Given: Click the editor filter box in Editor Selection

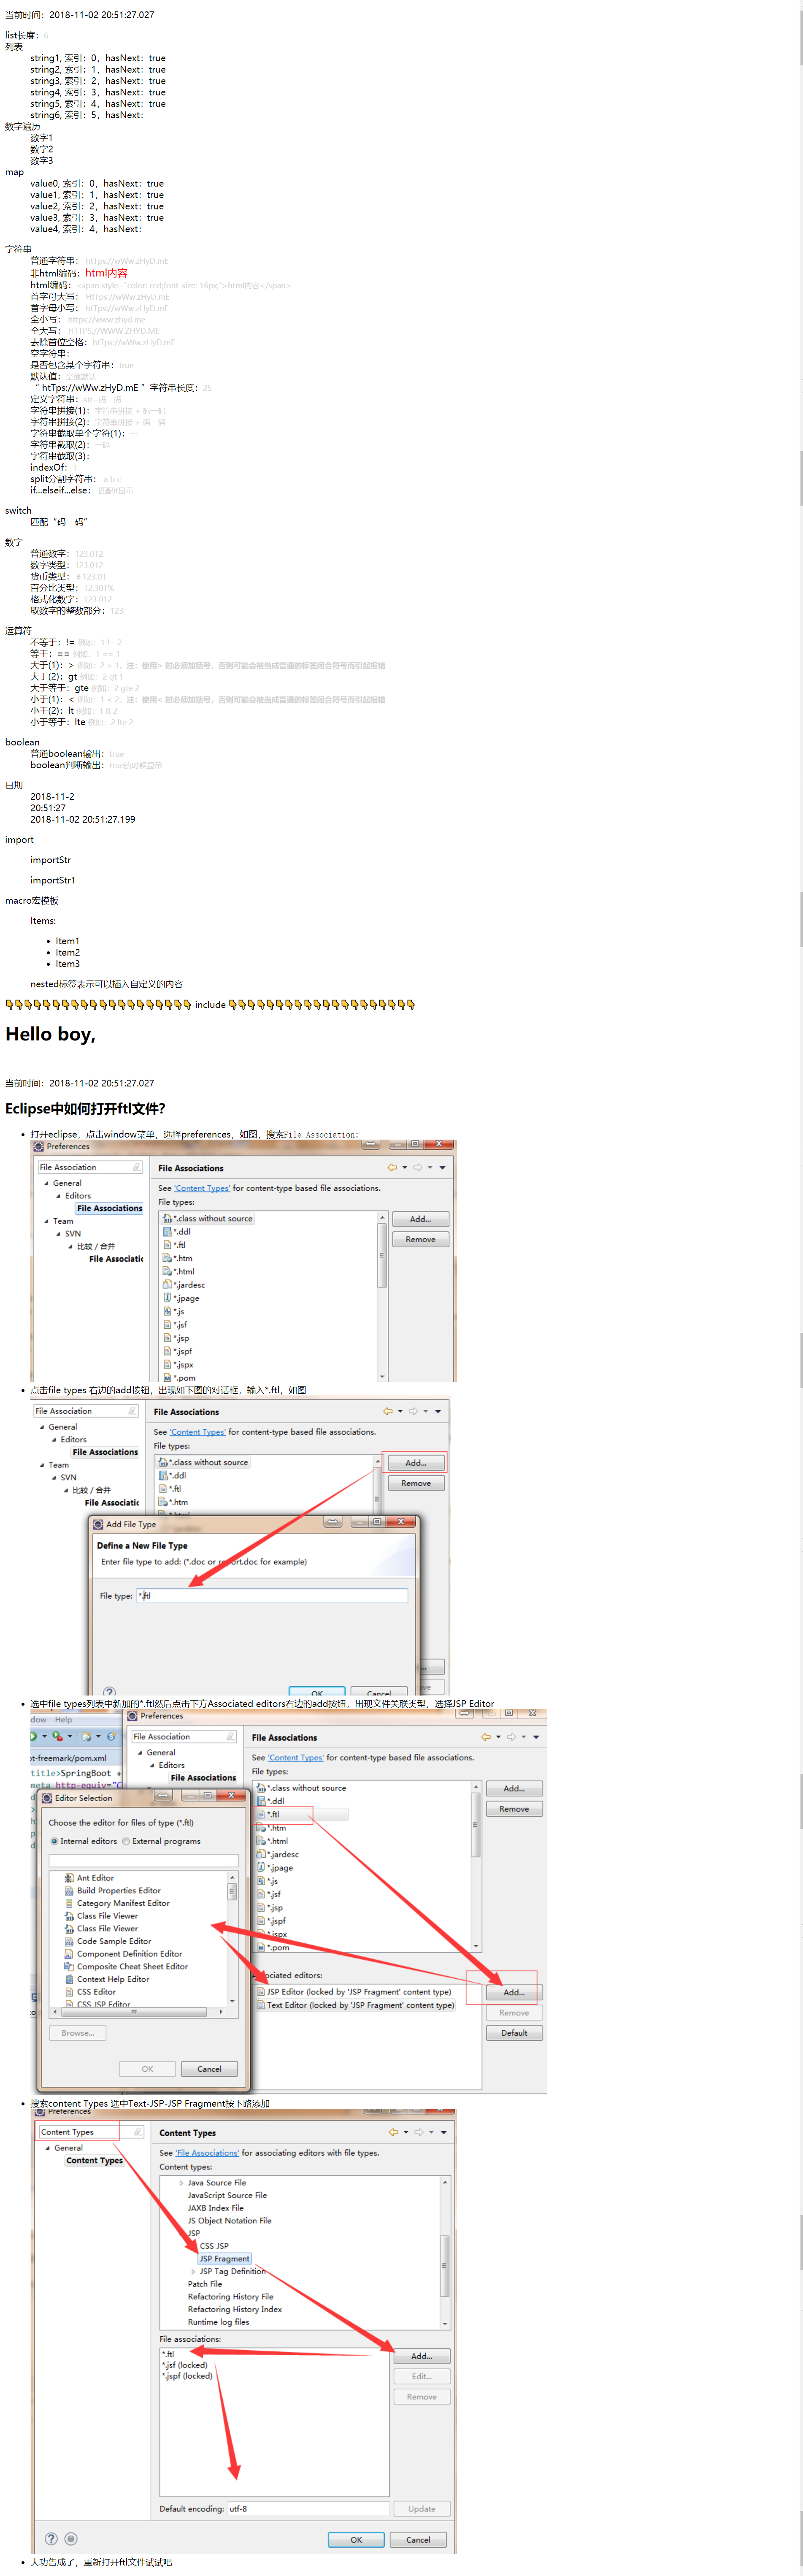Looking at the screenshot, I should (x=143, y=1860).
